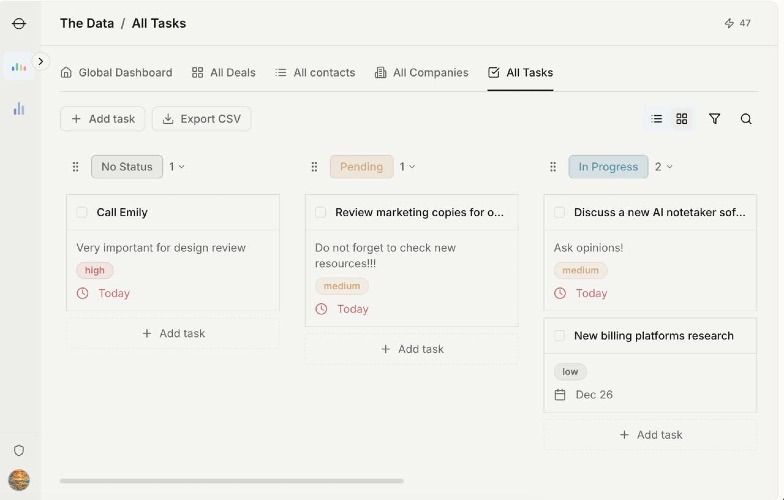Grab the No Status column drag handle
Viewport: 784px width, 500px height.
pos(76,166)
